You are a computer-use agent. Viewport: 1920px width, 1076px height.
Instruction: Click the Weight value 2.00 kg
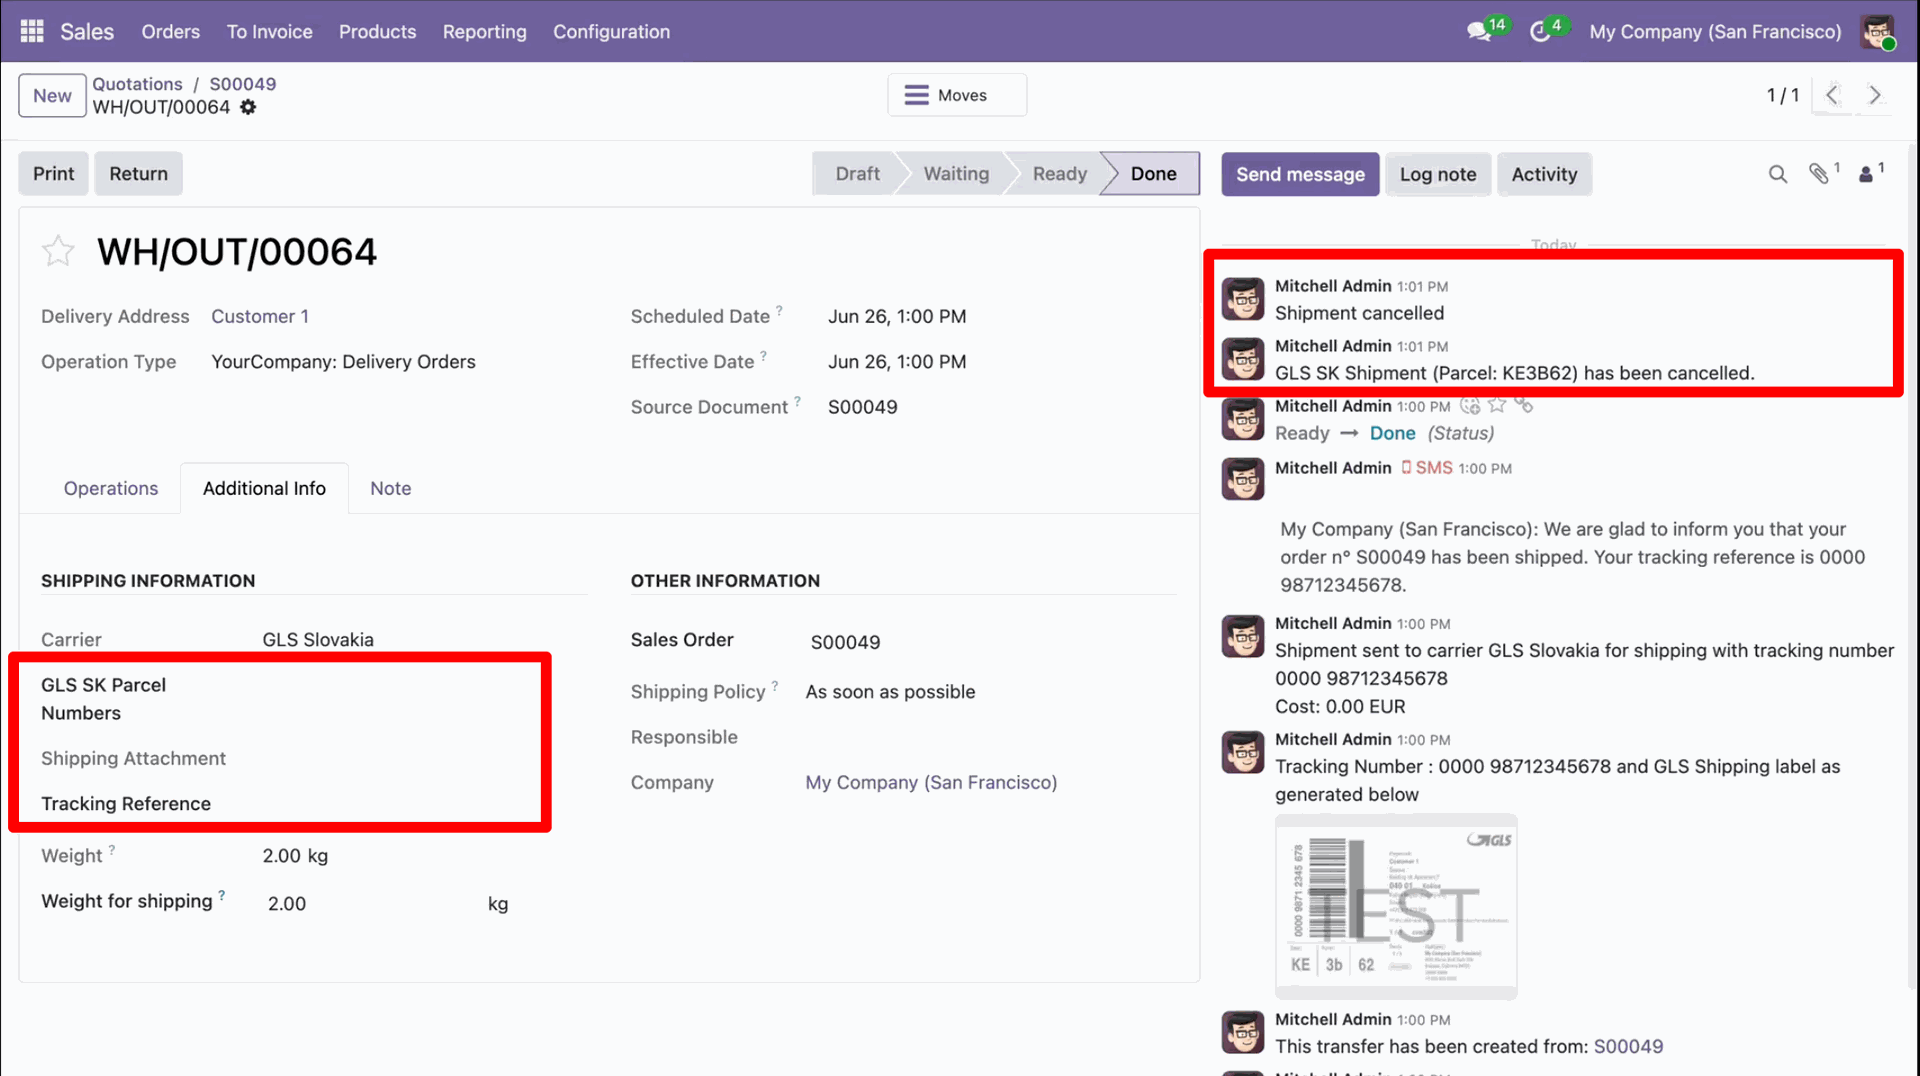tap(295, 855)
